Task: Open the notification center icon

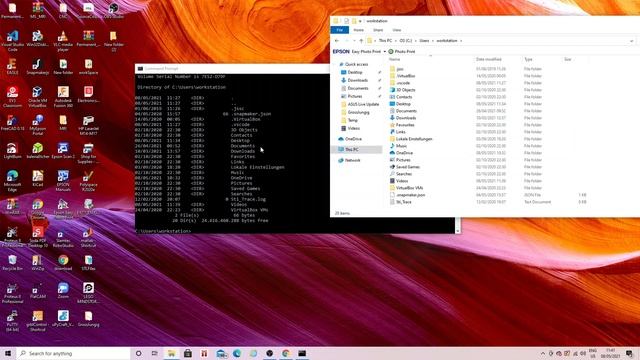Action: [x=629, y=353]
